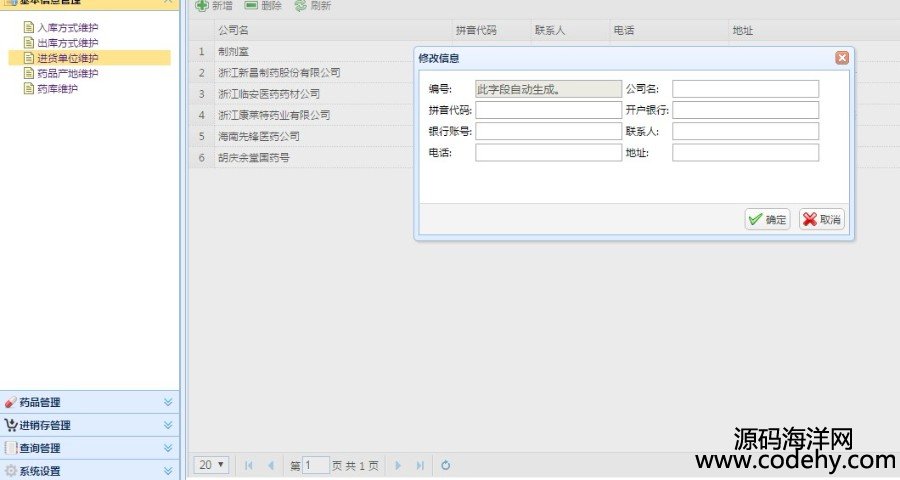
Task: Select the row 海南先锋医药公司 in the table
Action: 259,136
